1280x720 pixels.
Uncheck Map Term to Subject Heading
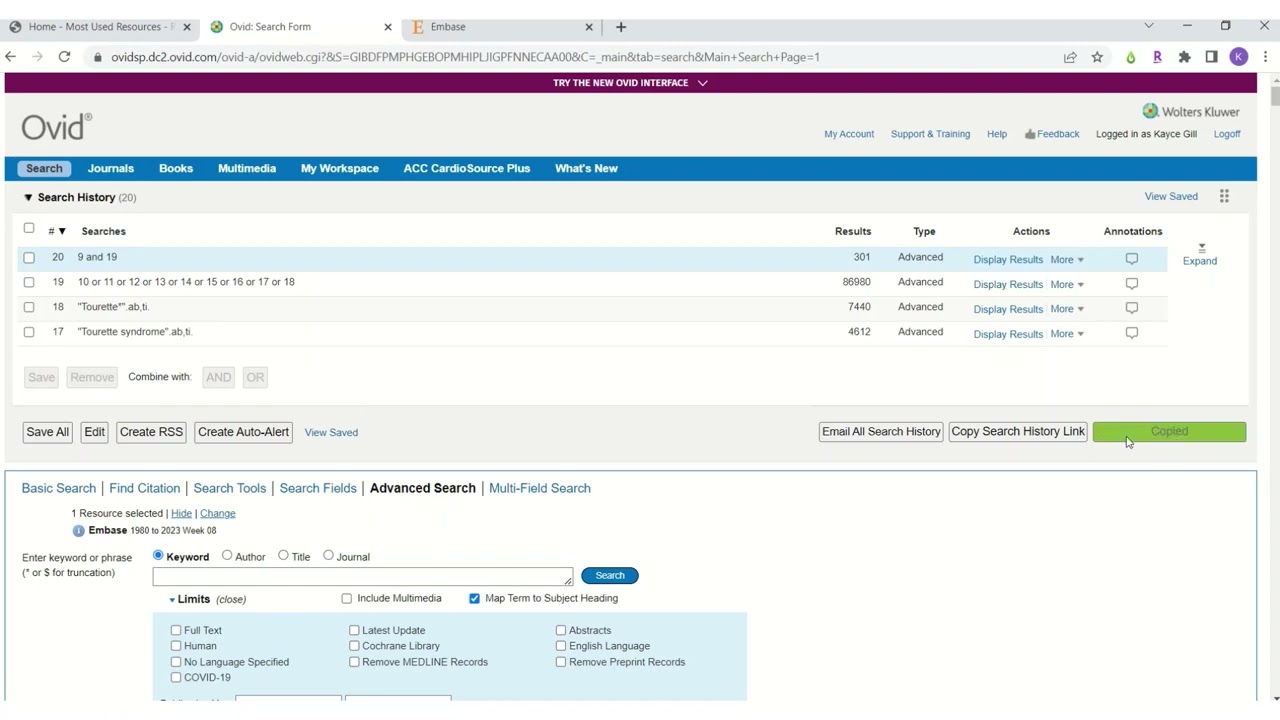[x=474, y=598]
